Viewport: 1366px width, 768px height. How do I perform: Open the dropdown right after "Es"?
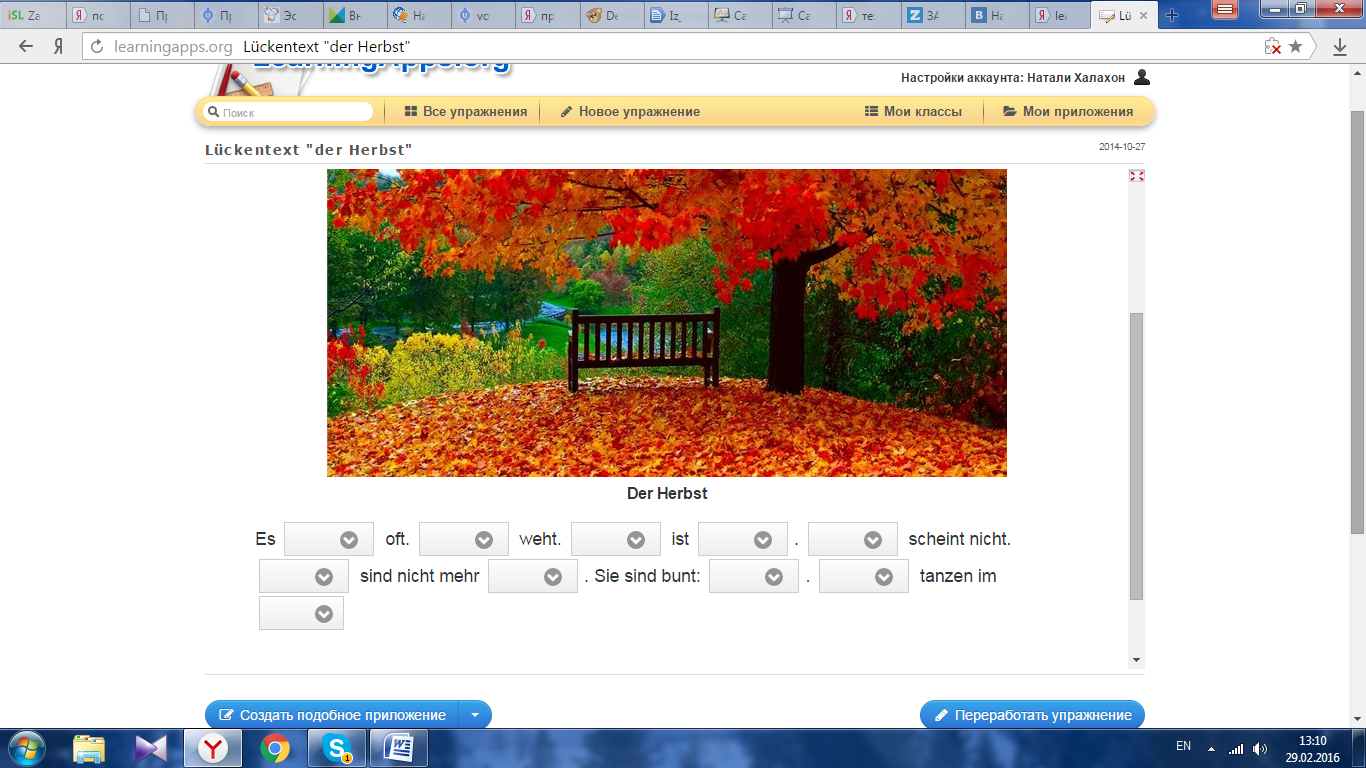(x=329, y=539)
